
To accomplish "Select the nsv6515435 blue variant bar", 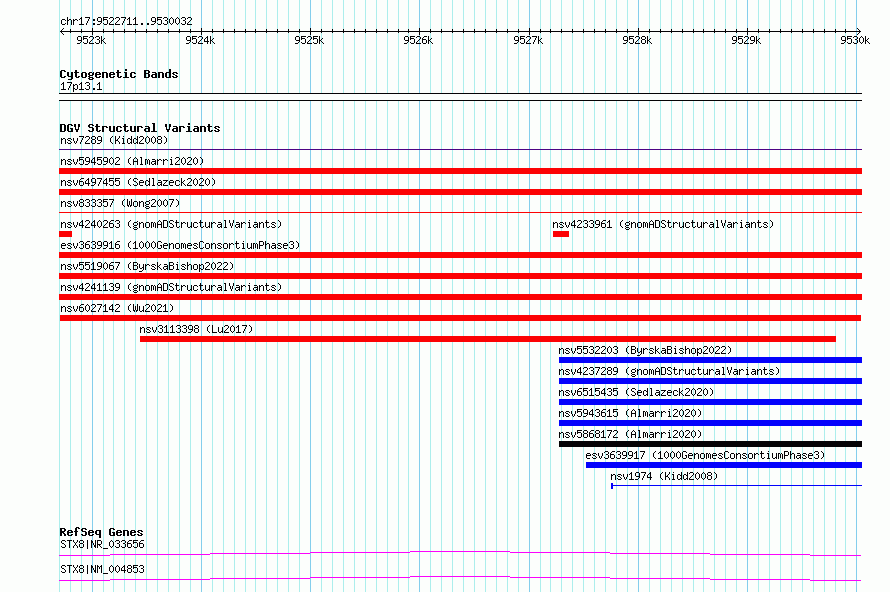I will coord(710,402).
